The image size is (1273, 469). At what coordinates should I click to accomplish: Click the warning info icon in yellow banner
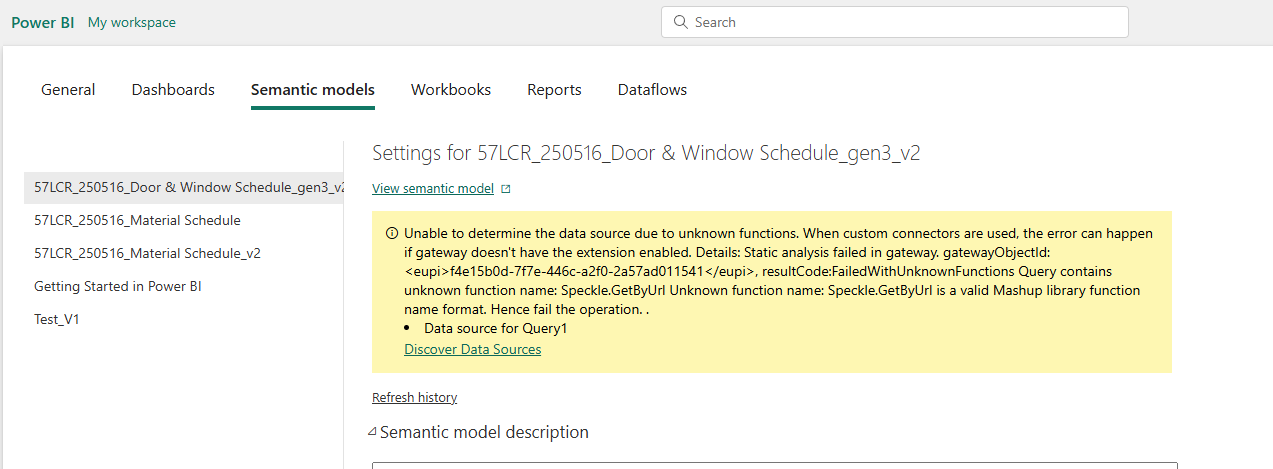pos(391,234)
